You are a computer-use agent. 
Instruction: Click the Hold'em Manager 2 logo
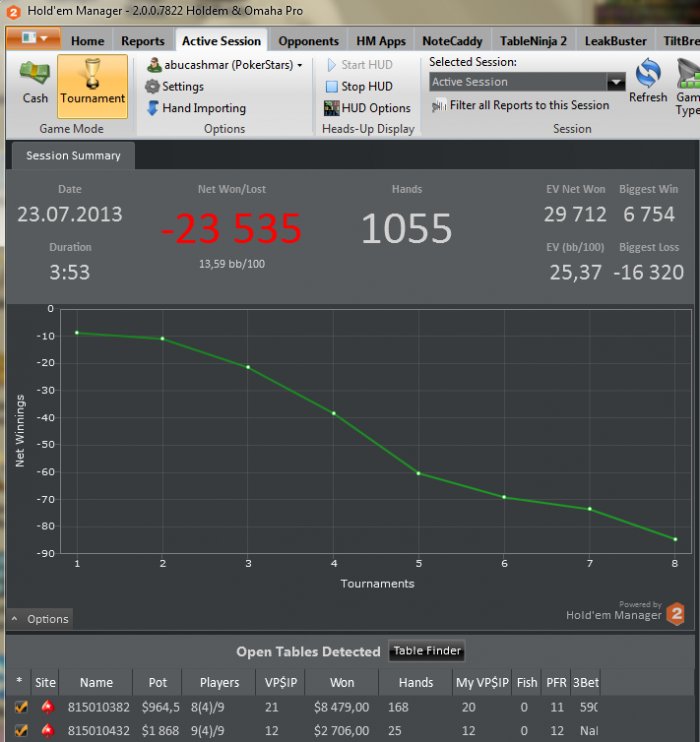pyautogui.click(x=675, y=614)
